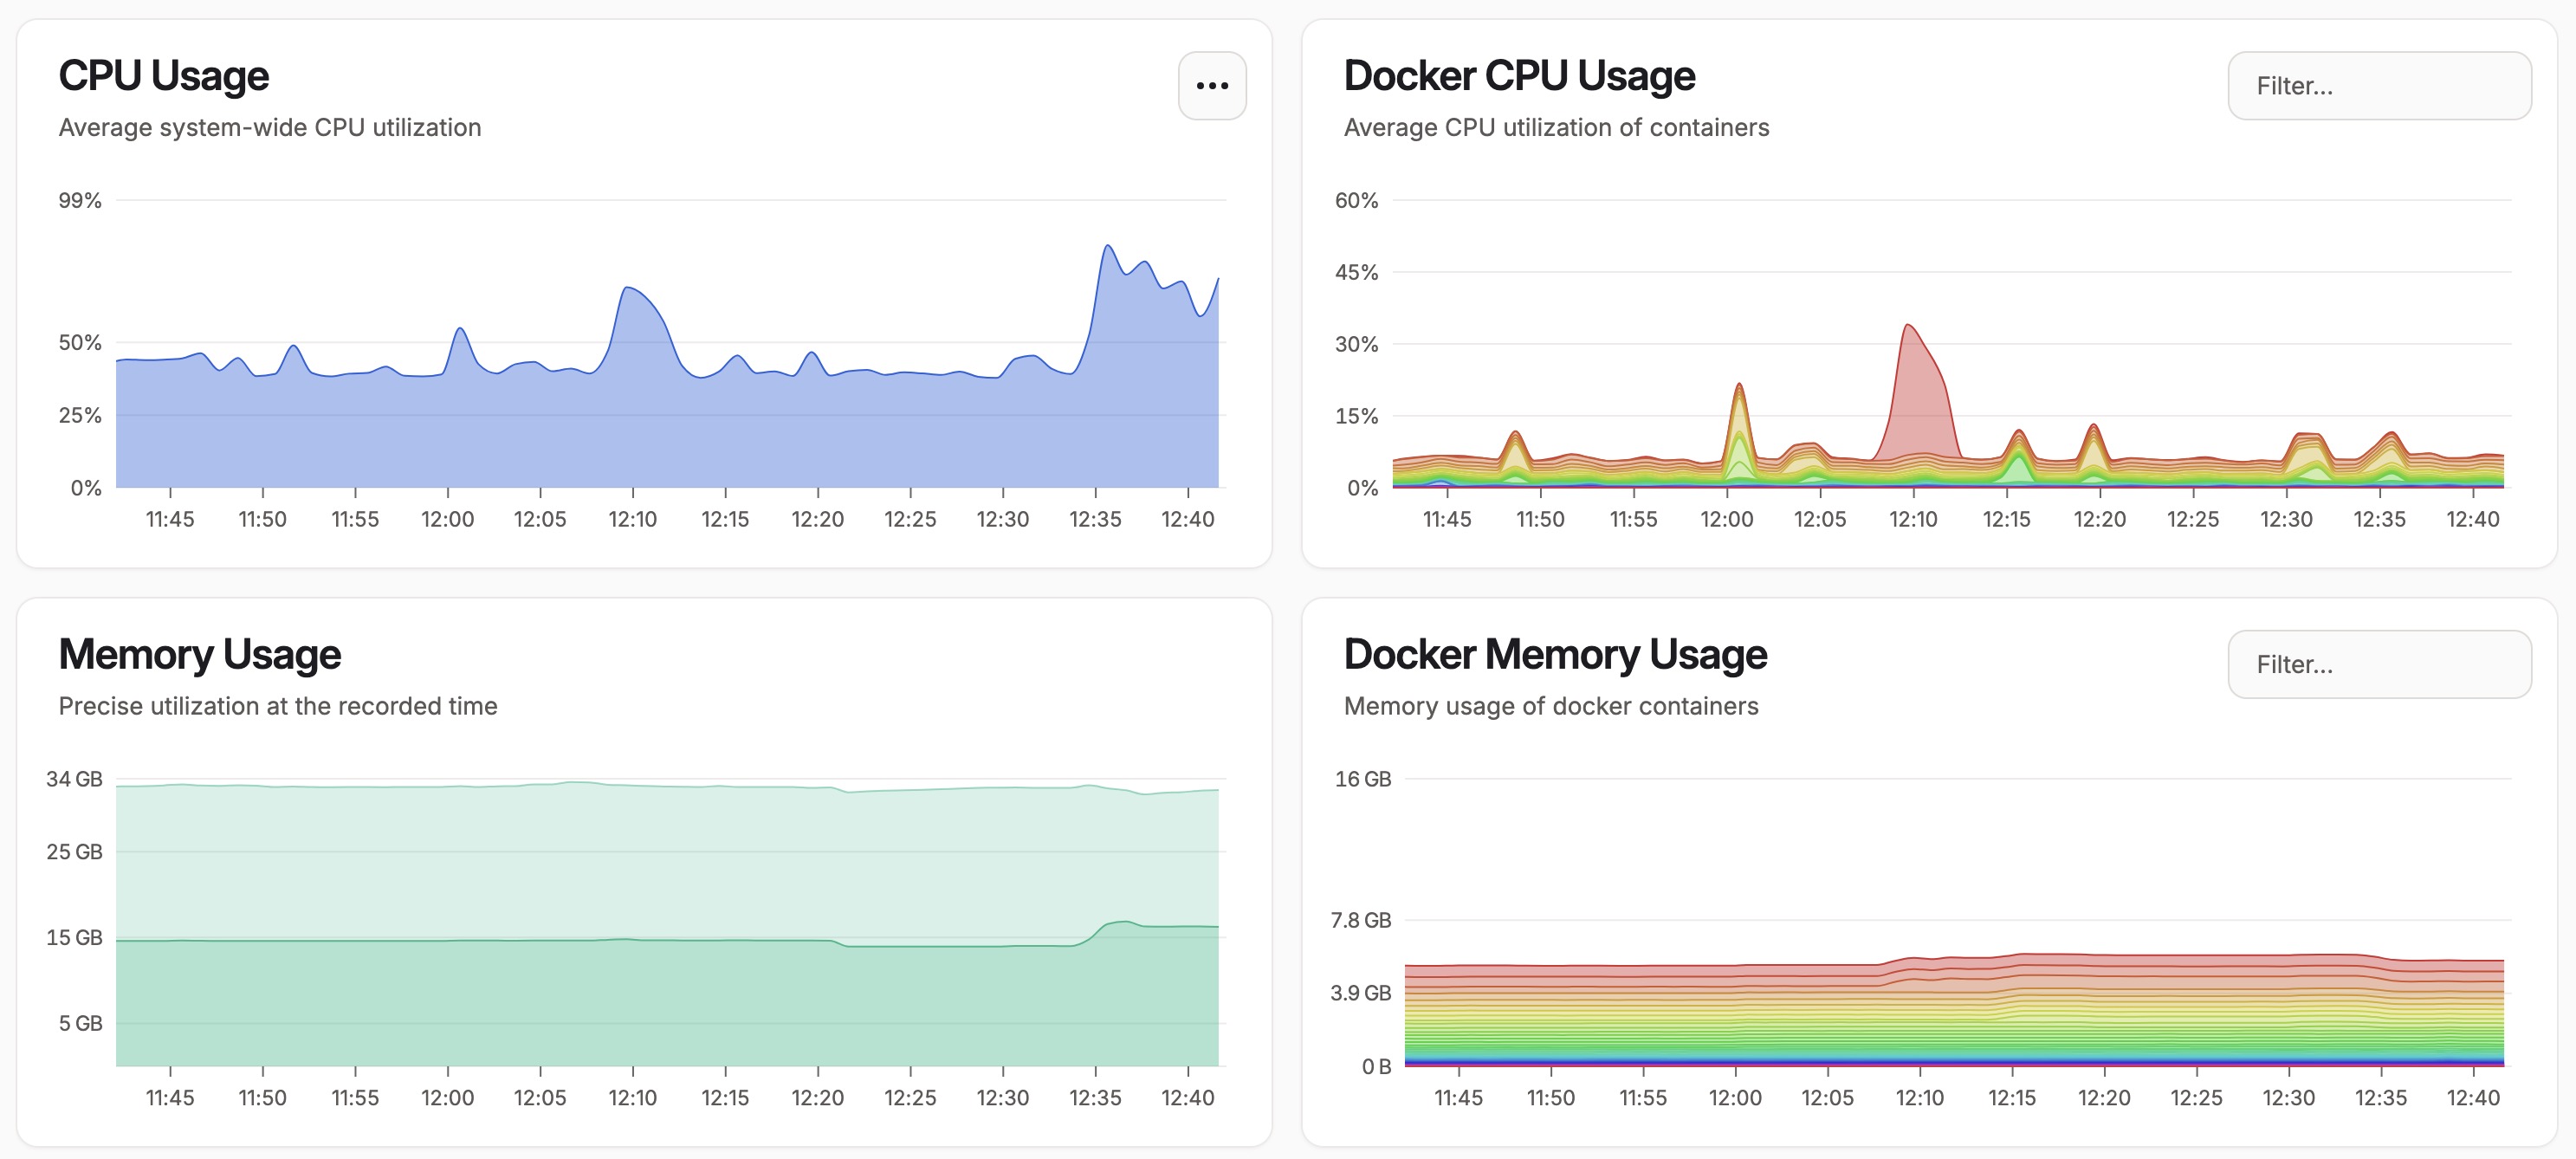
Task: Click the Memory Usage chart title
Action: click(x=199, y=655)
